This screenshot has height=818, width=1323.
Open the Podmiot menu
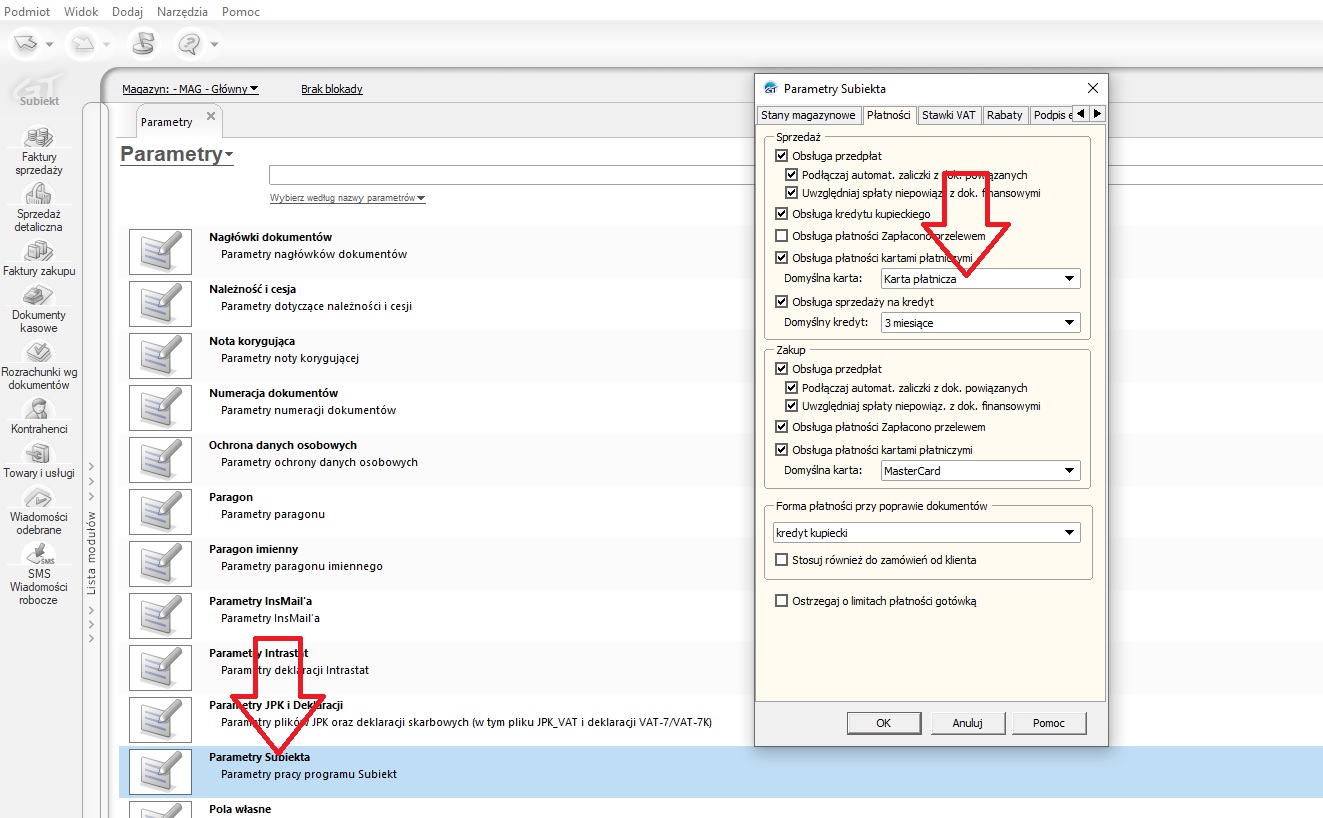(x=28, y=12)
